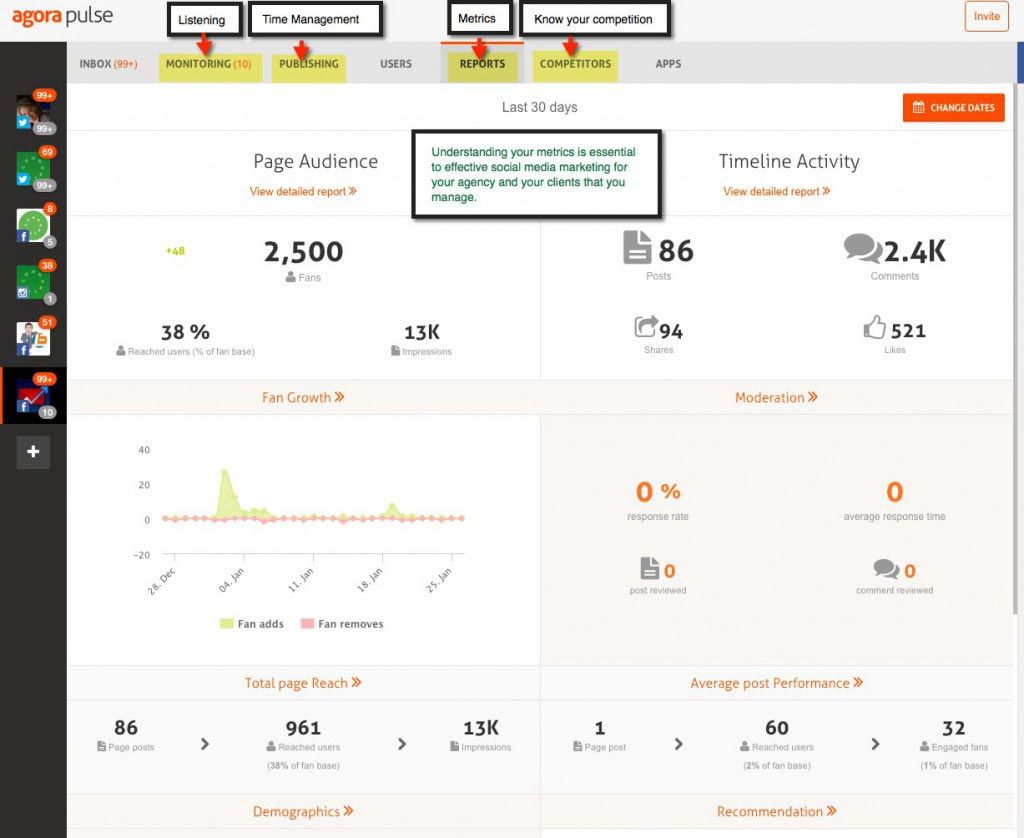Click the "0 %" response rate value
The width and height of the screenshot is (1024, 838).
[658, 491]
